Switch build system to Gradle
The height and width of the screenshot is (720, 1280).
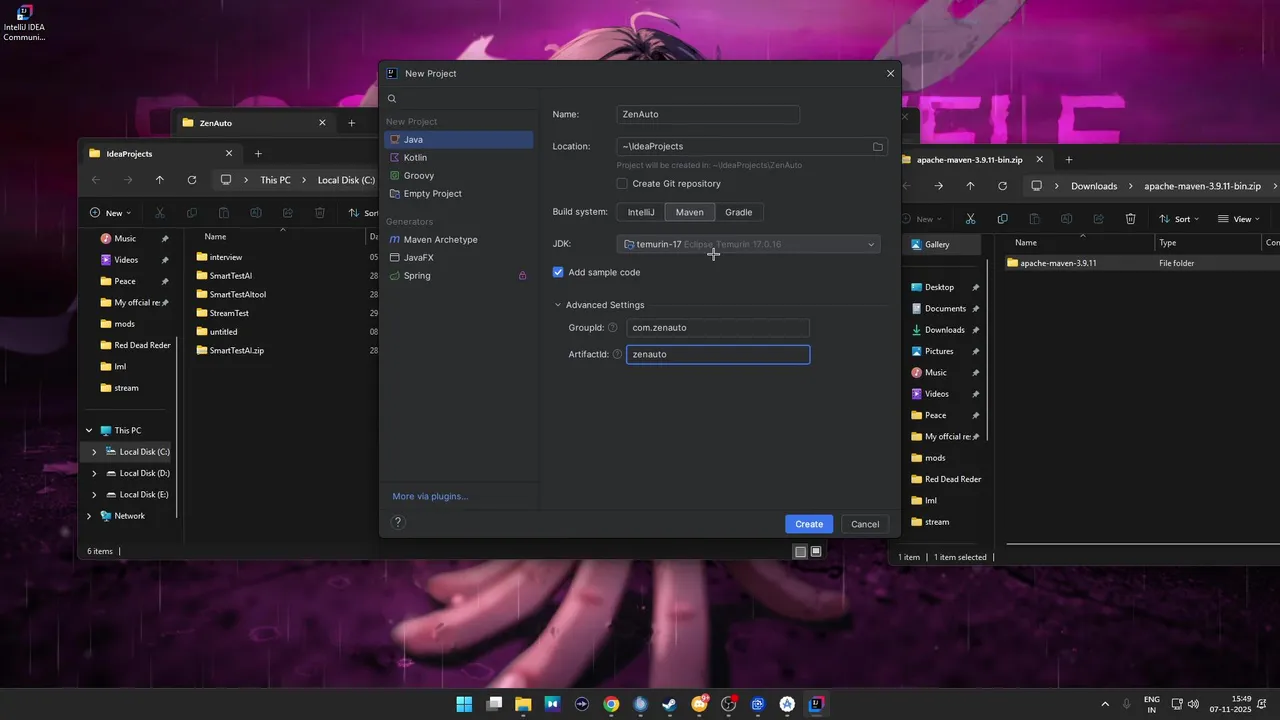click(x=739, y=212)
